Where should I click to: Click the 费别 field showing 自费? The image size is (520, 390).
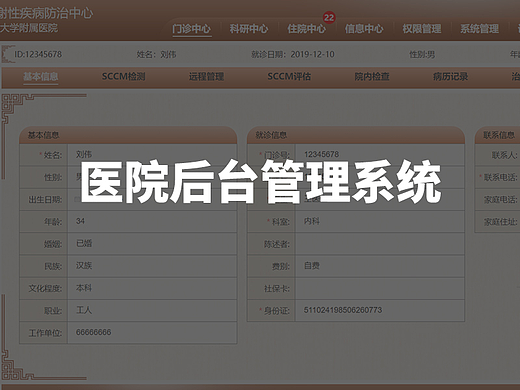tap(380, 266)
